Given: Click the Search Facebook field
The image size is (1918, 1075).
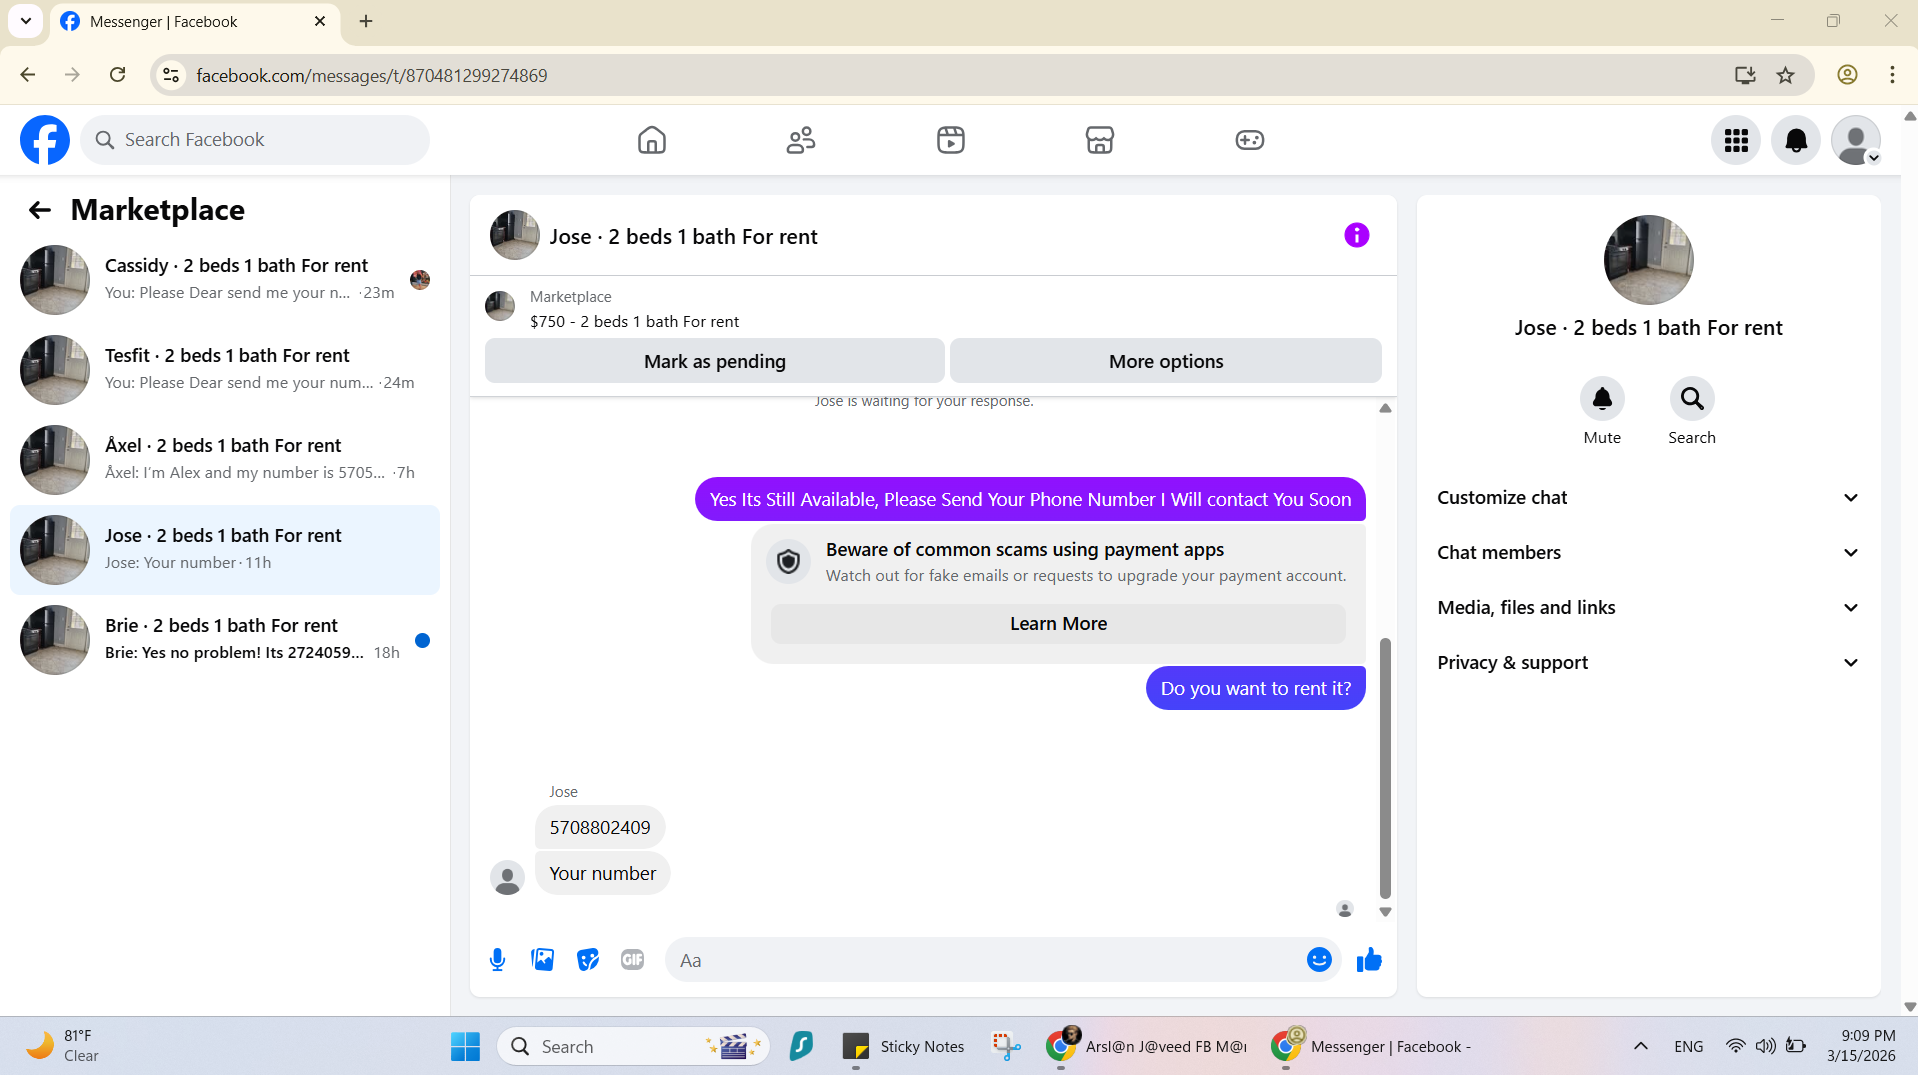Looking at the screenshot, I should tap(255, 140).
